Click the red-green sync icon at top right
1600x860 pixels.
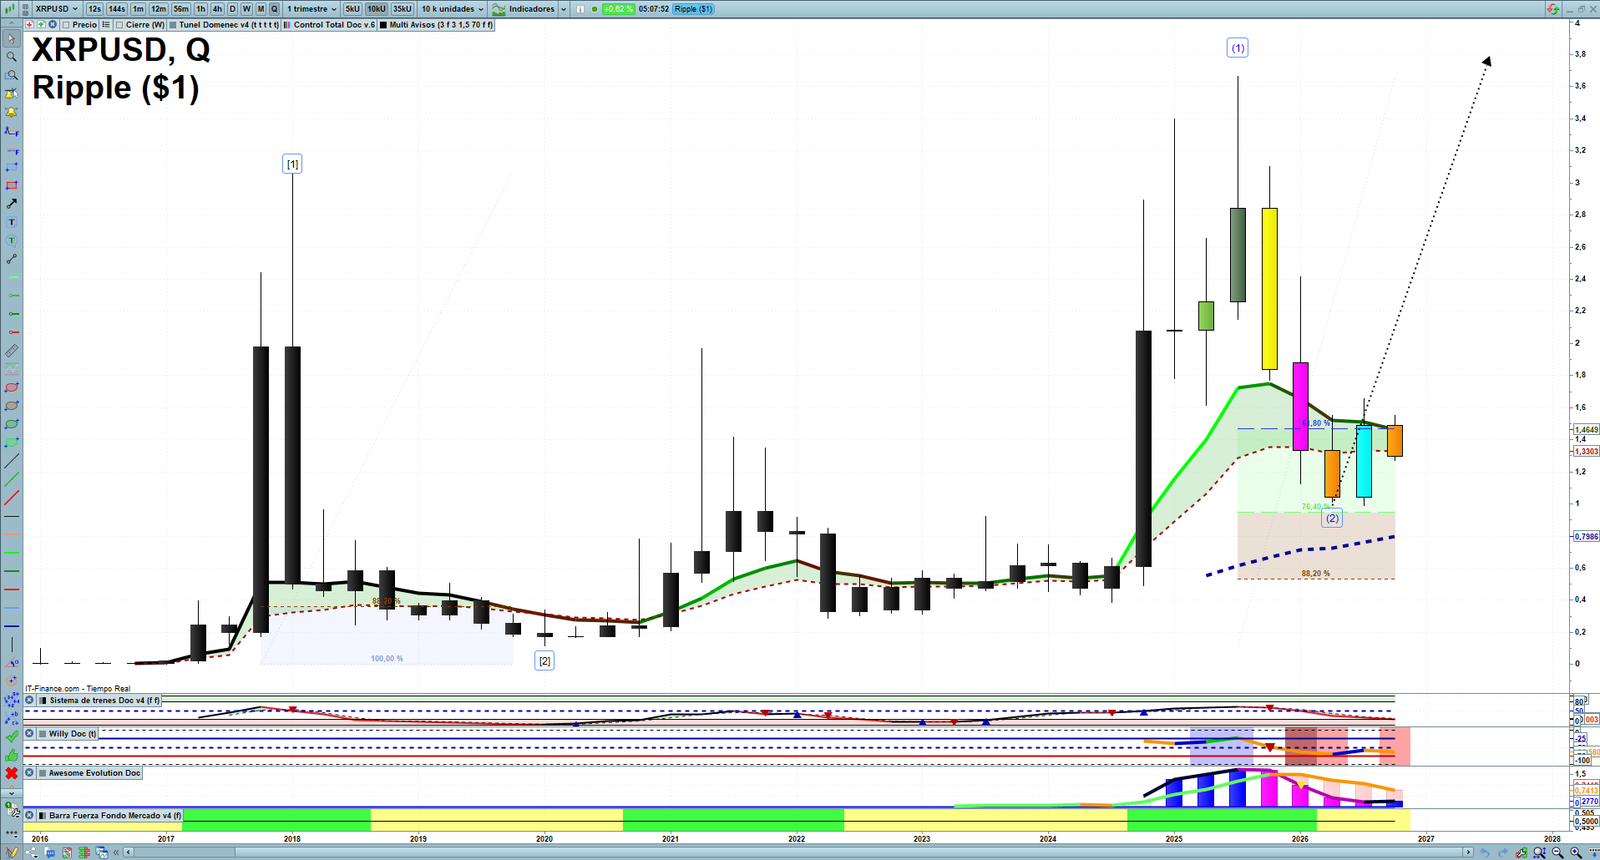[x=1553, y=9]
